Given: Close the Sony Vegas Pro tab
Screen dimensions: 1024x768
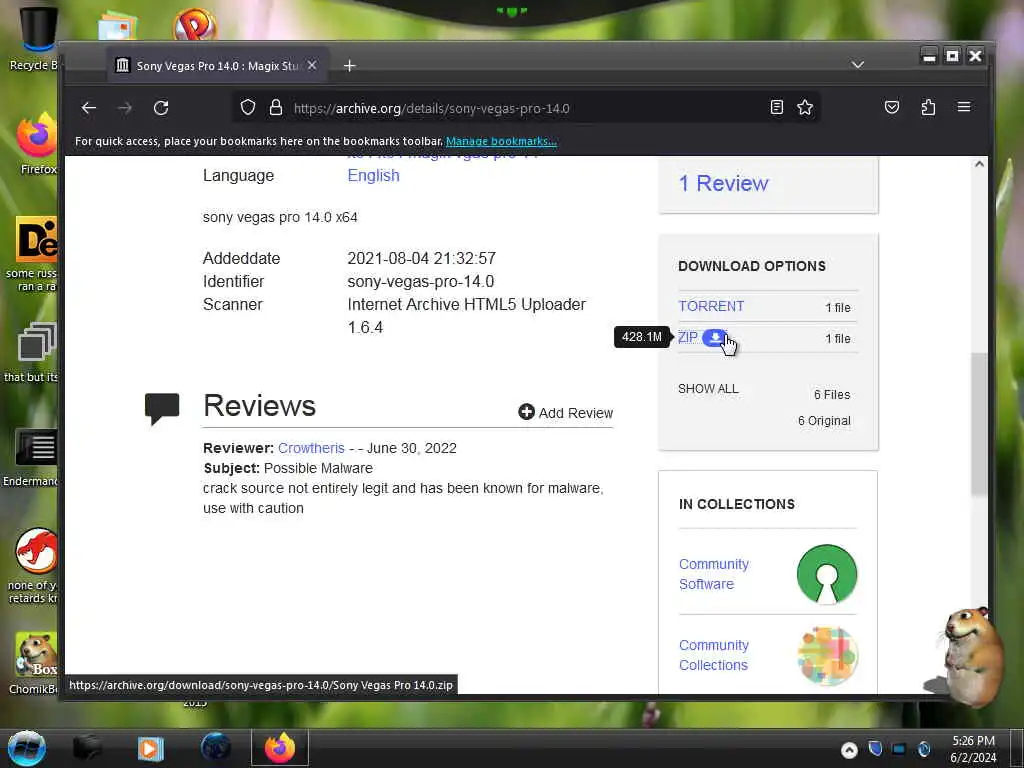Looking at the screenshot, I should (x=312, y=65).
